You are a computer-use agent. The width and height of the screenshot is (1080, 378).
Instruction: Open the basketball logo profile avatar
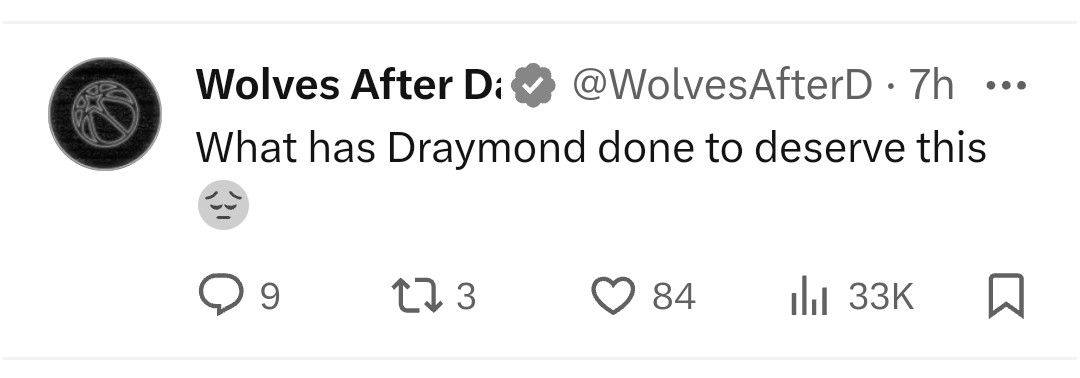tap(105, 114)
